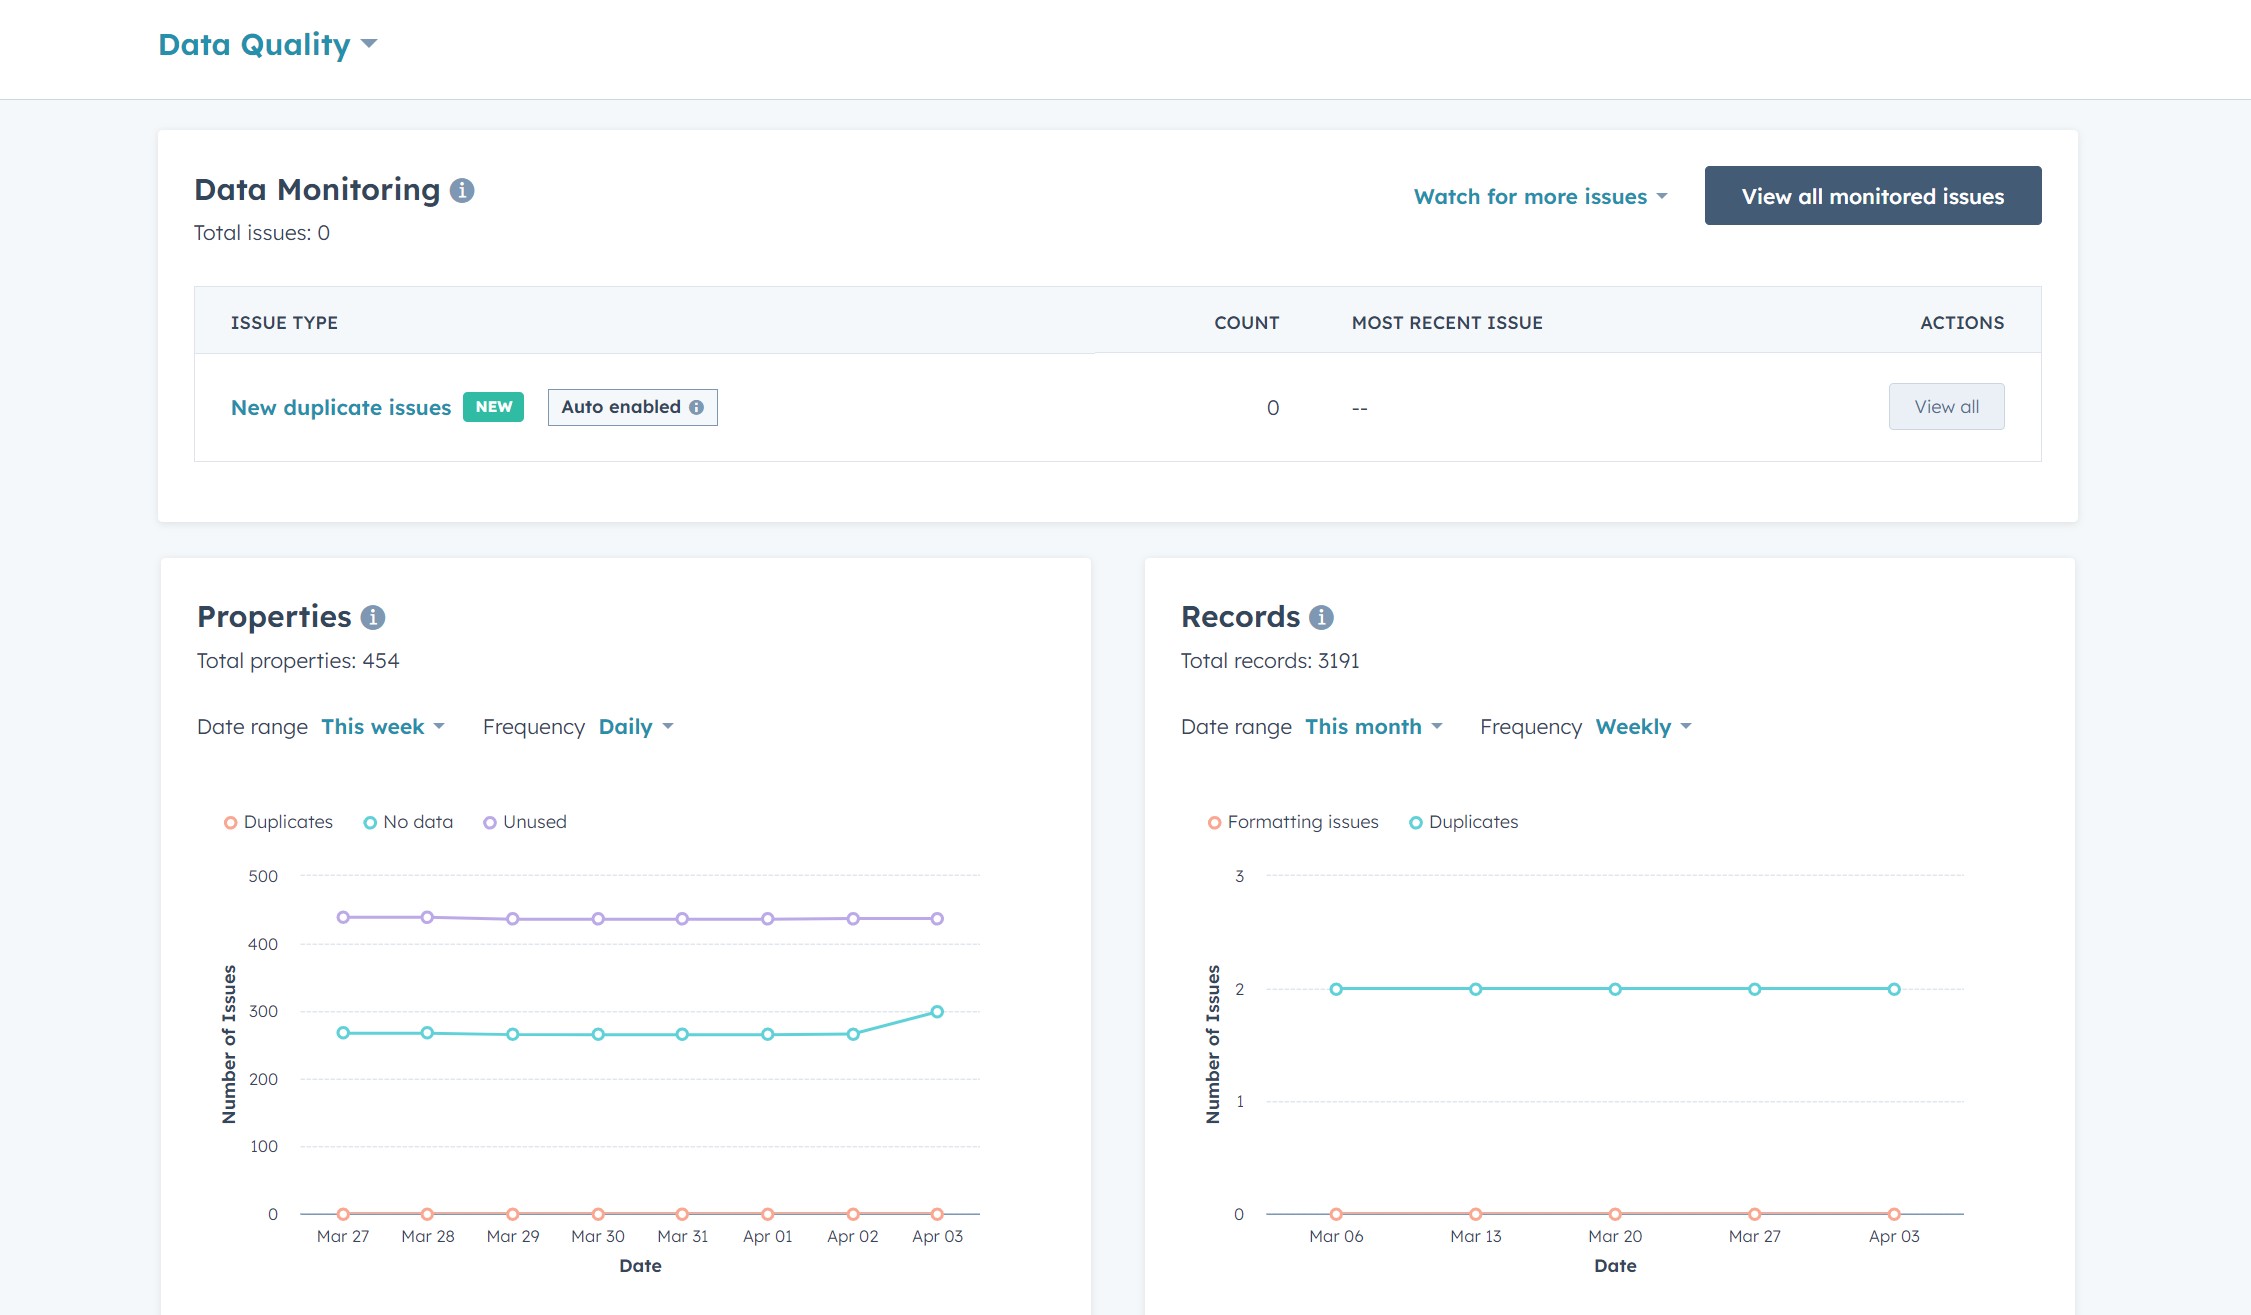
Task: Open the Data Monitoring info tooltip
Action: click(x=462, y=189)
